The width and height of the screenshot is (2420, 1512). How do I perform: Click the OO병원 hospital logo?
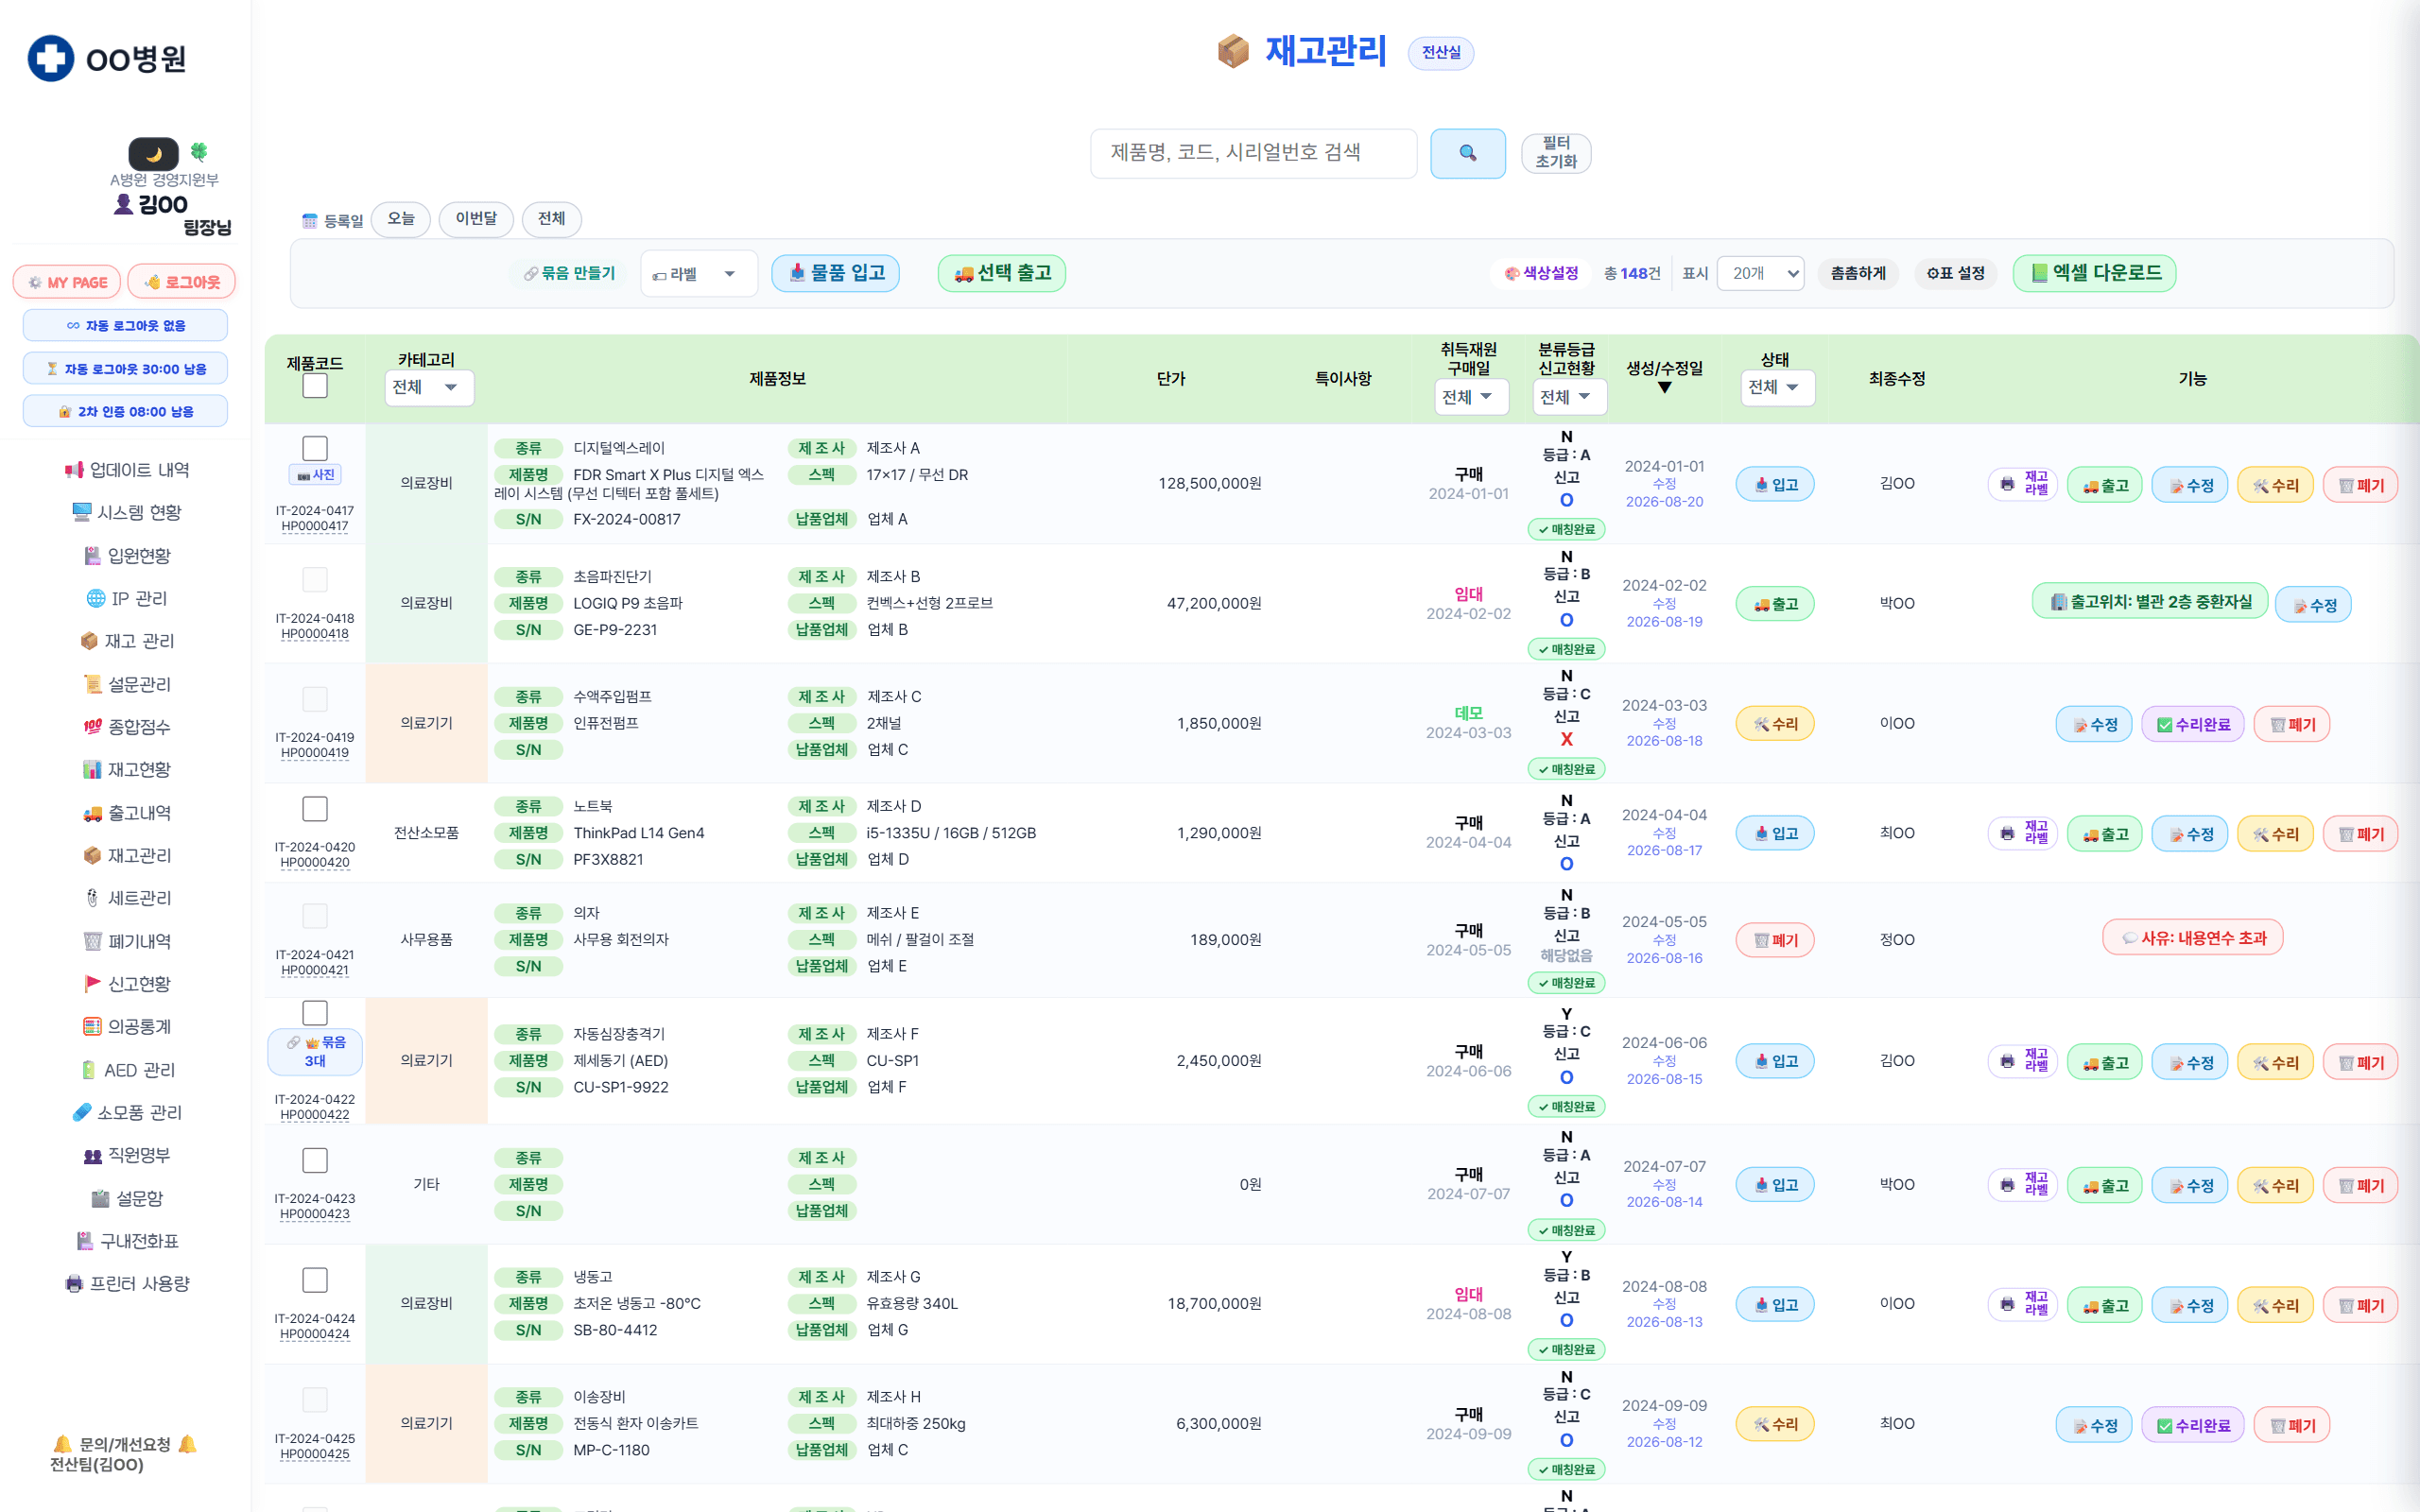click(107, 58)
